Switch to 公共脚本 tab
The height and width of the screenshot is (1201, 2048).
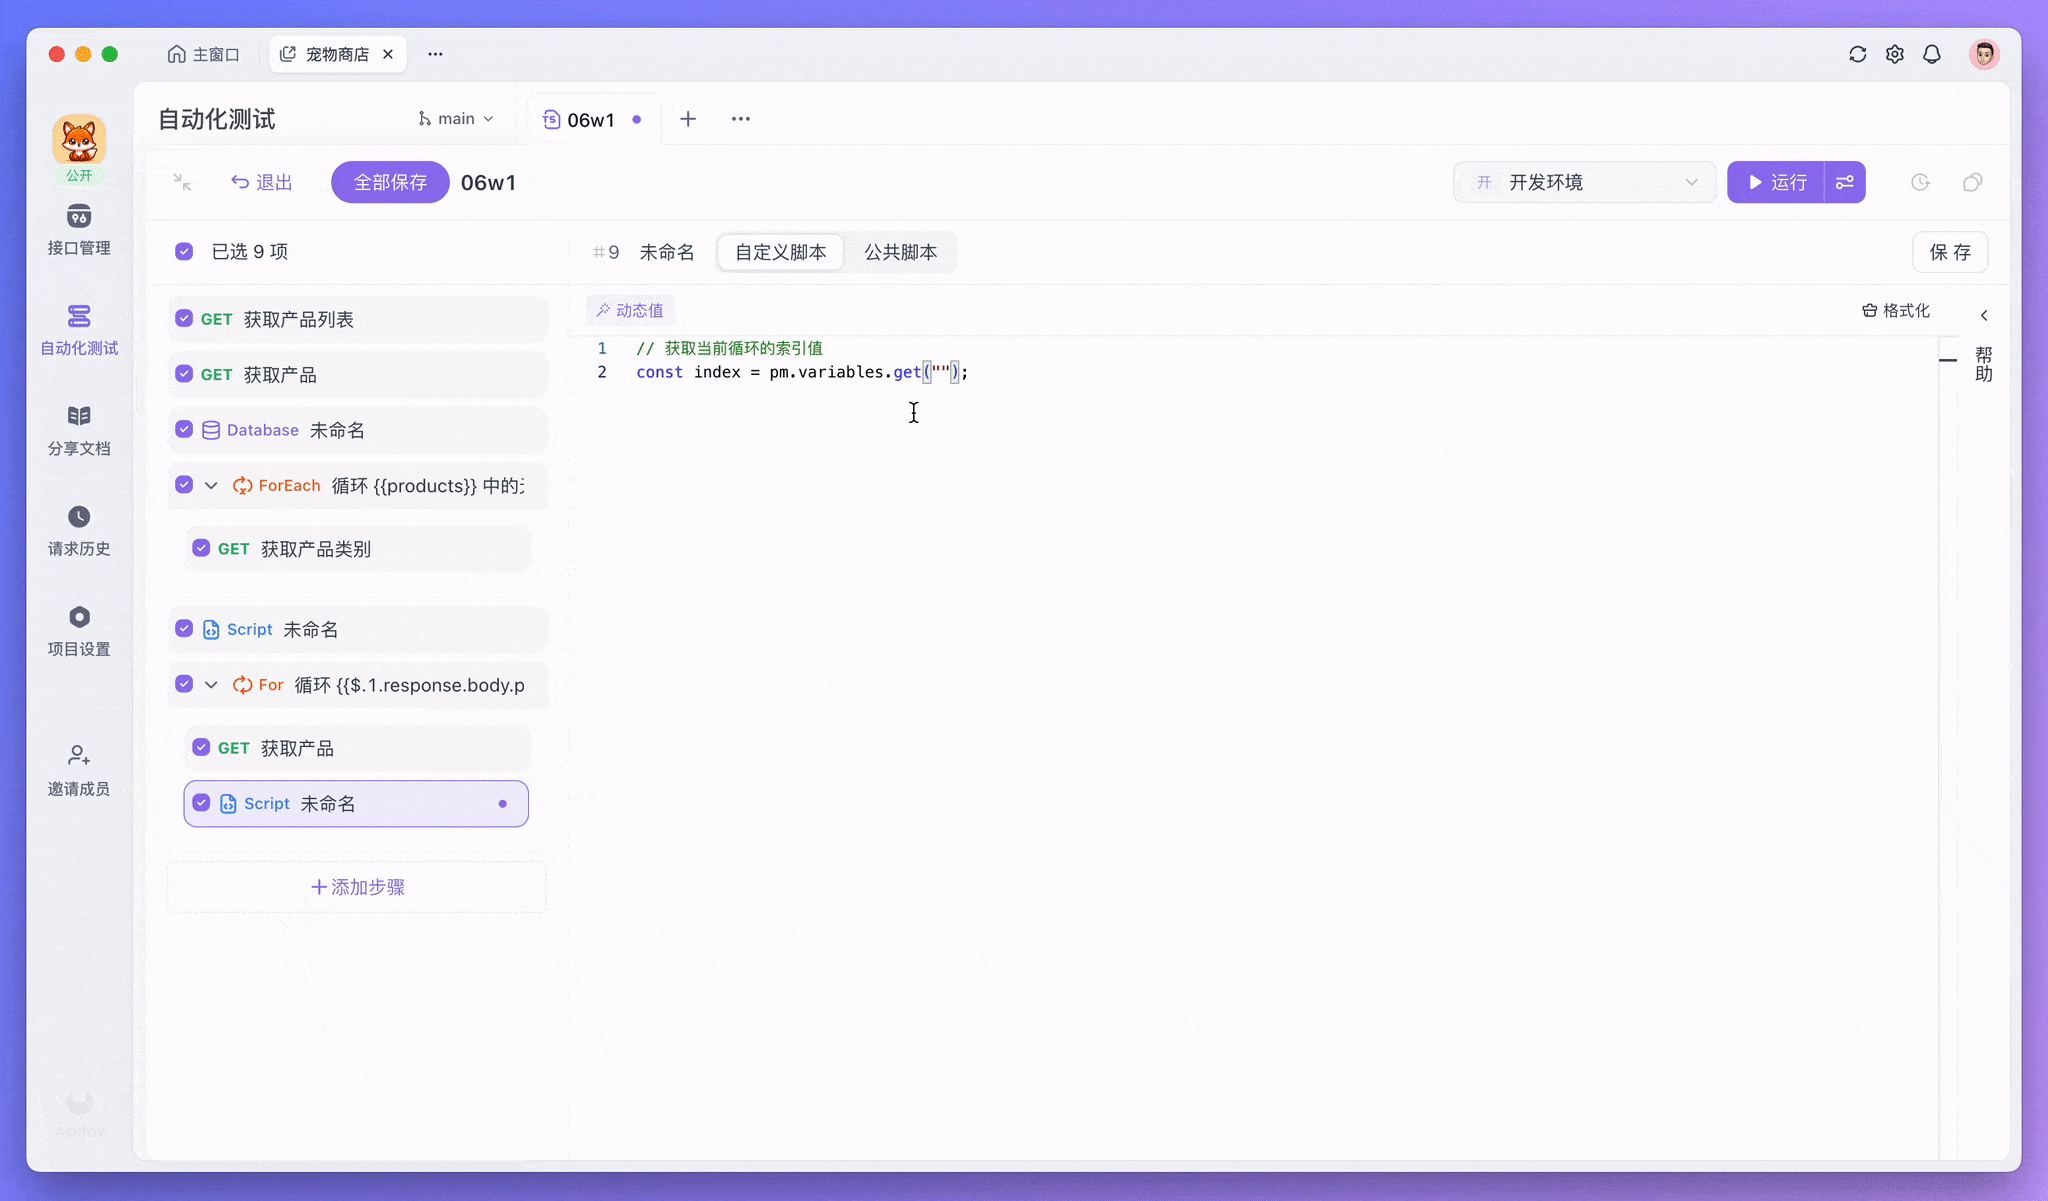[900, 253]
